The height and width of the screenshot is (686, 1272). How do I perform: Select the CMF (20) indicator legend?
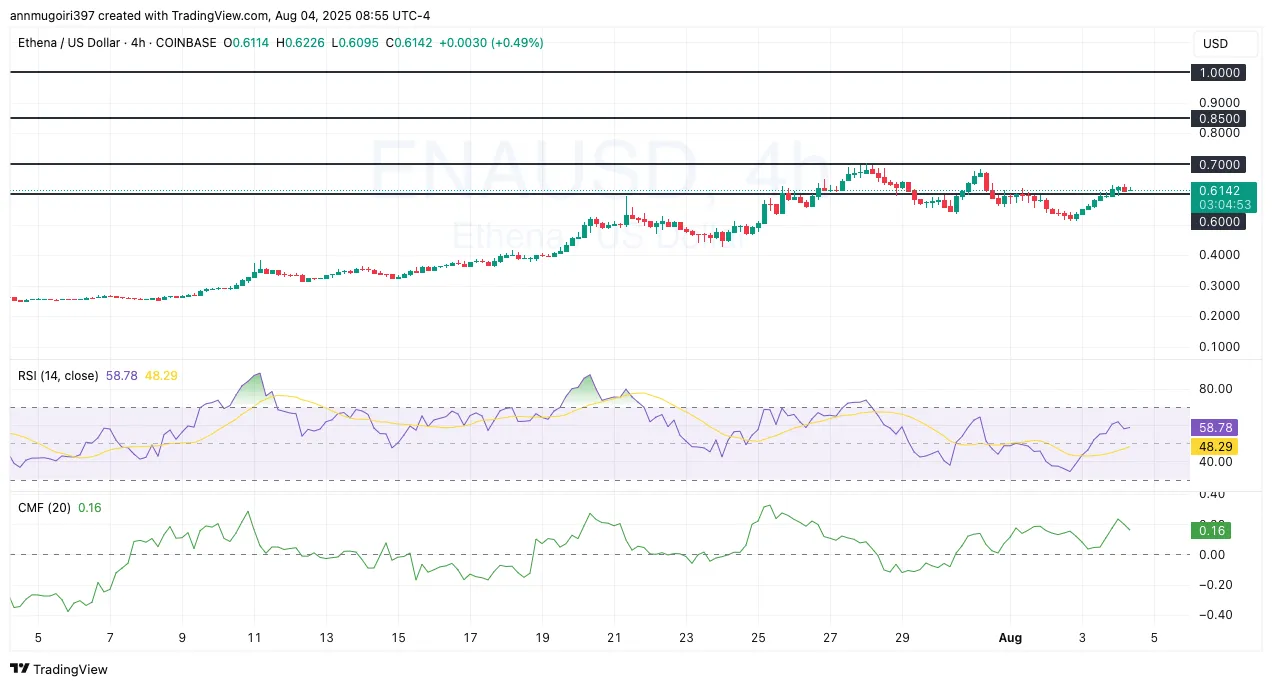point(44,508)
